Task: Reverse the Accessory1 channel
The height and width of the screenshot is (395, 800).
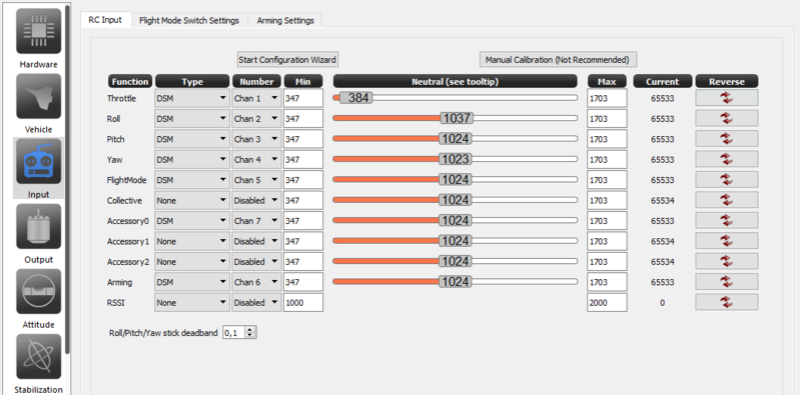Action: 727,241
